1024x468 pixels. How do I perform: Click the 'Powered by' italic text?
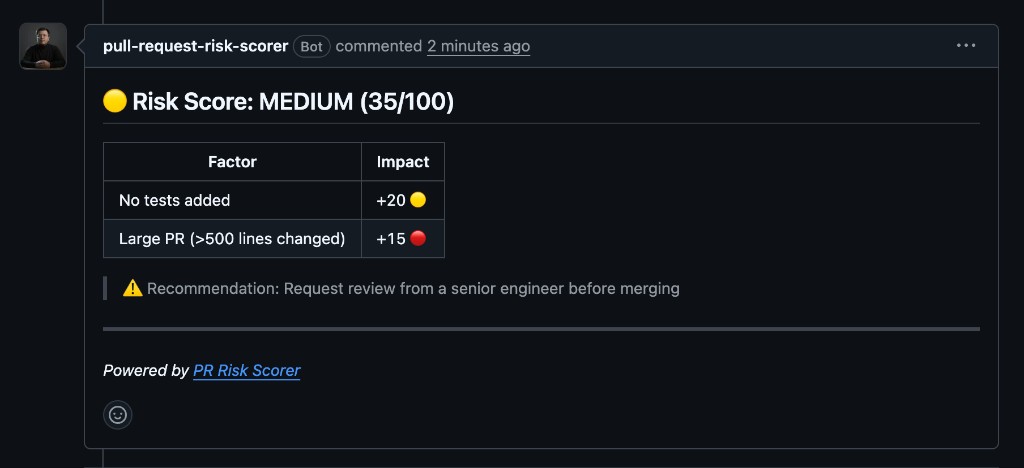(x=146, y=371)
